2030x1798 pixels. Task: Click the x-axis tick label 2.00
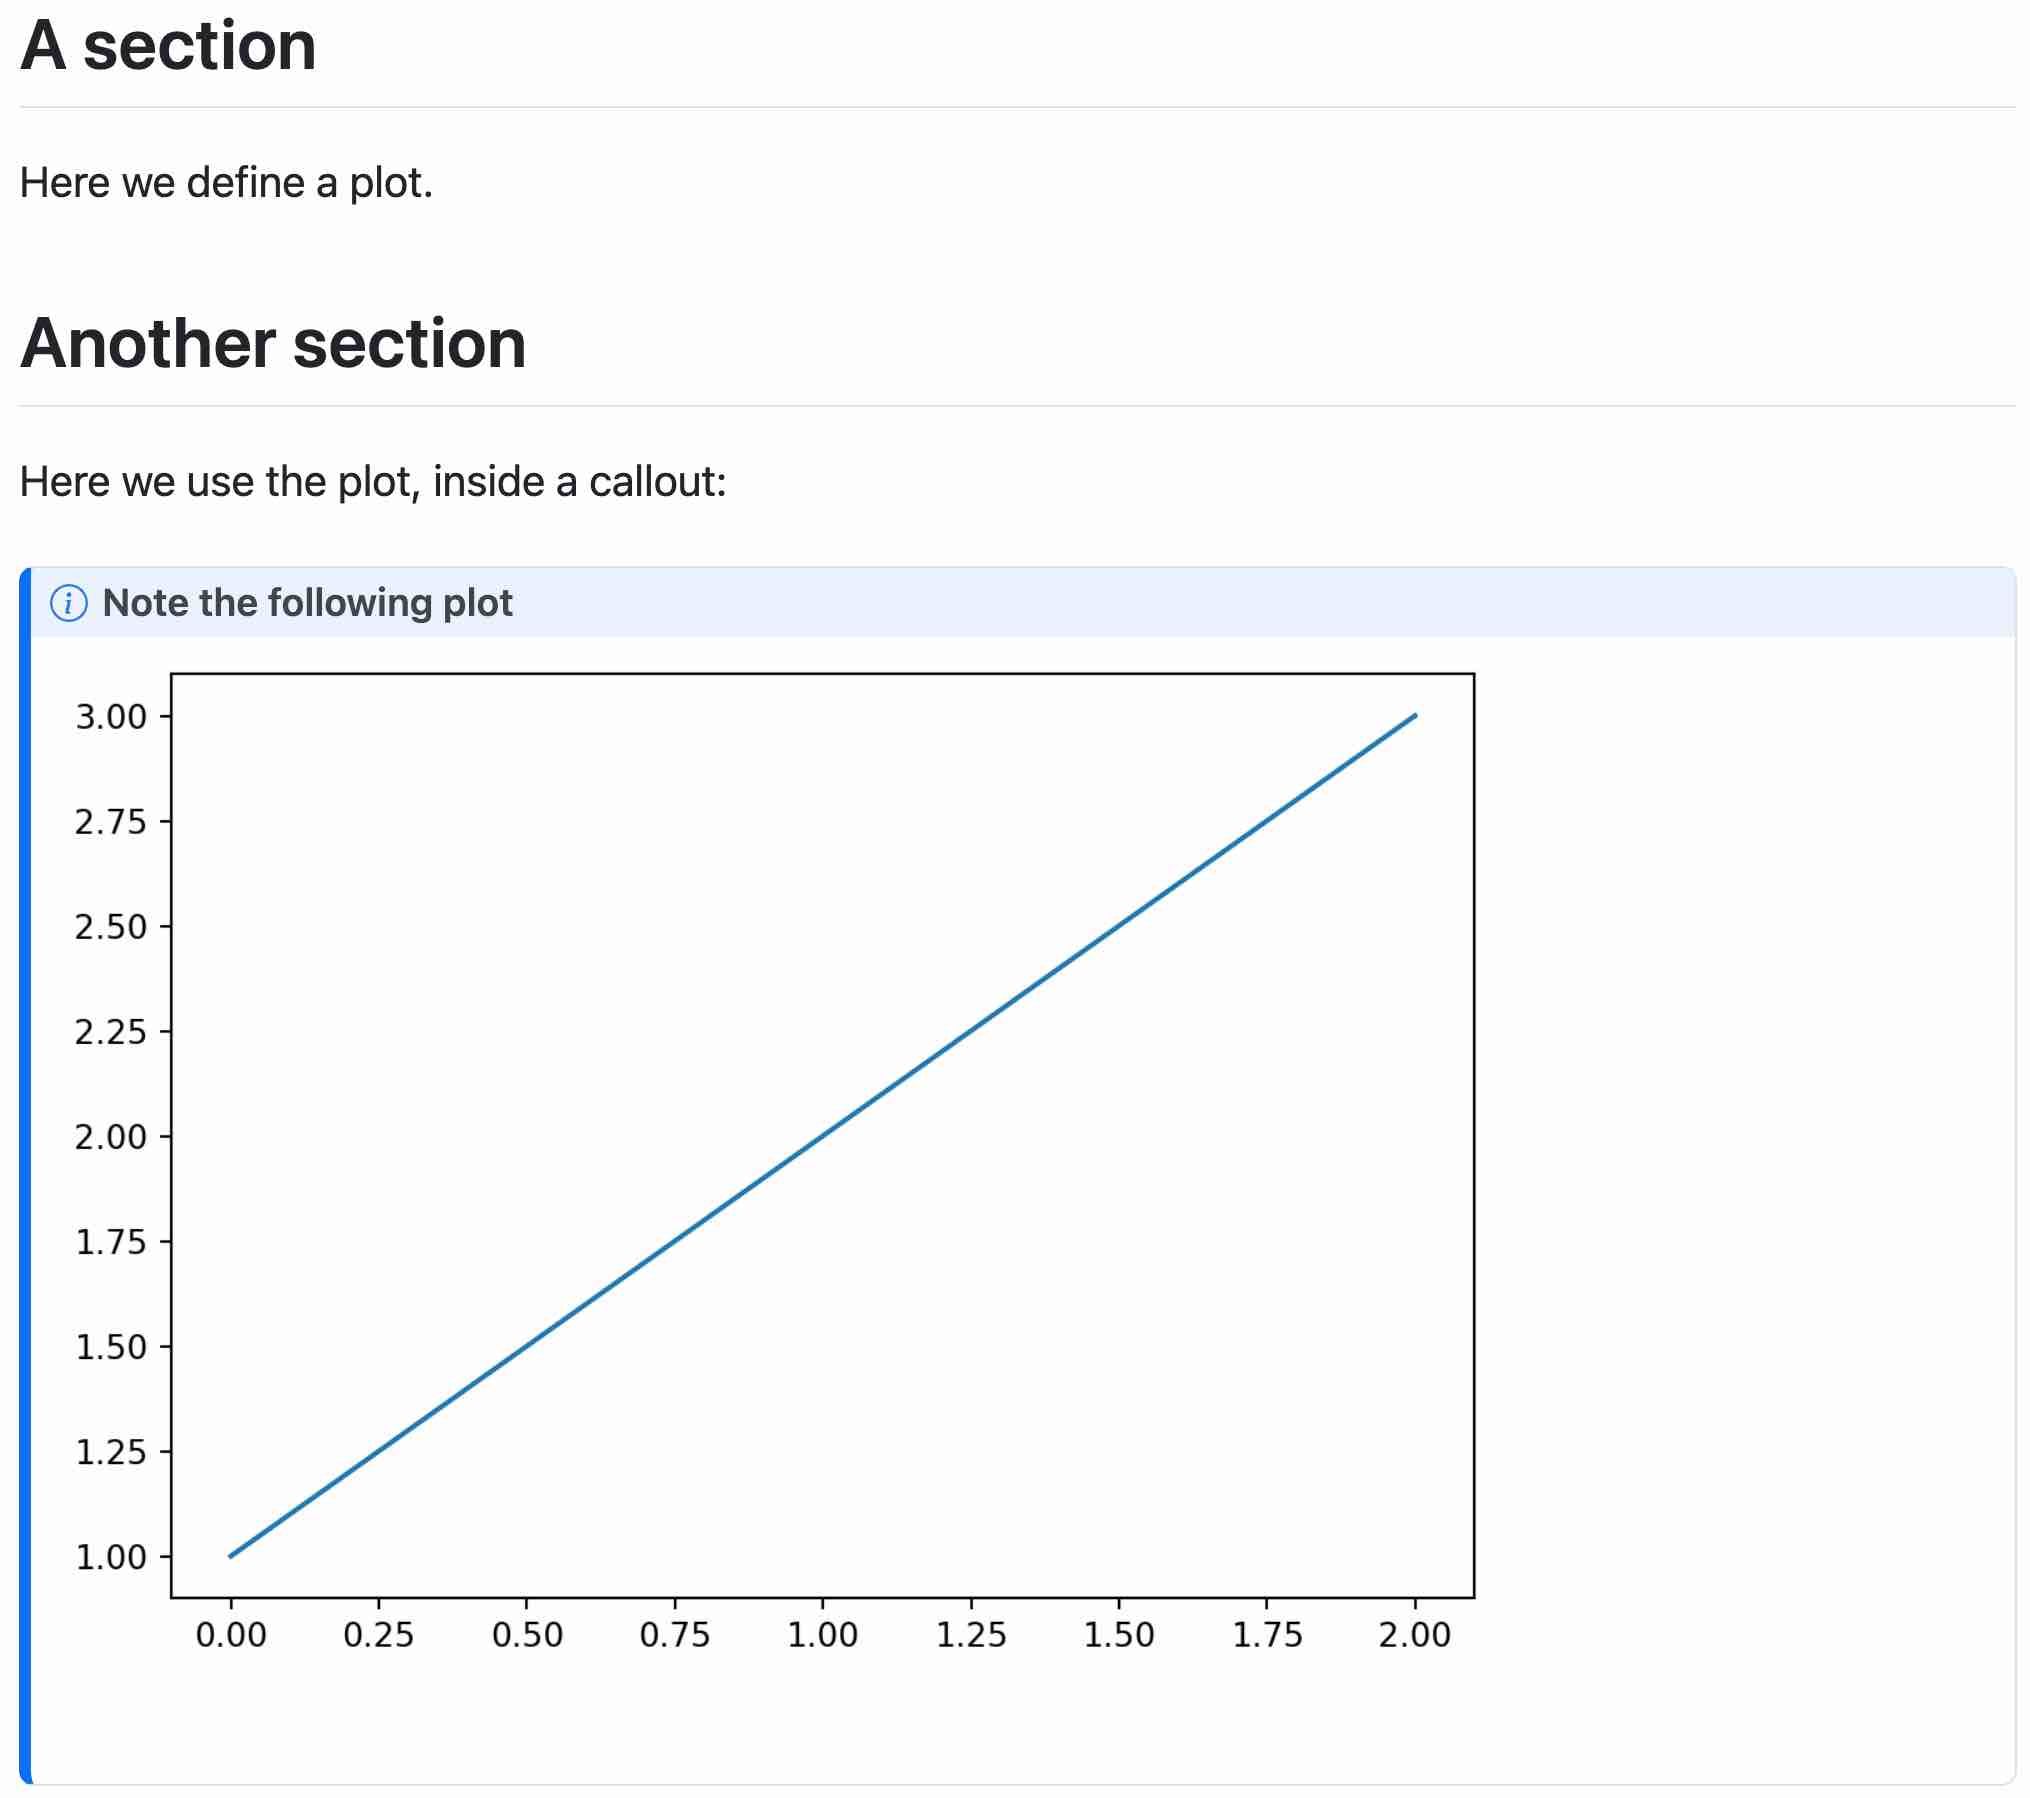(1414, 1635)
